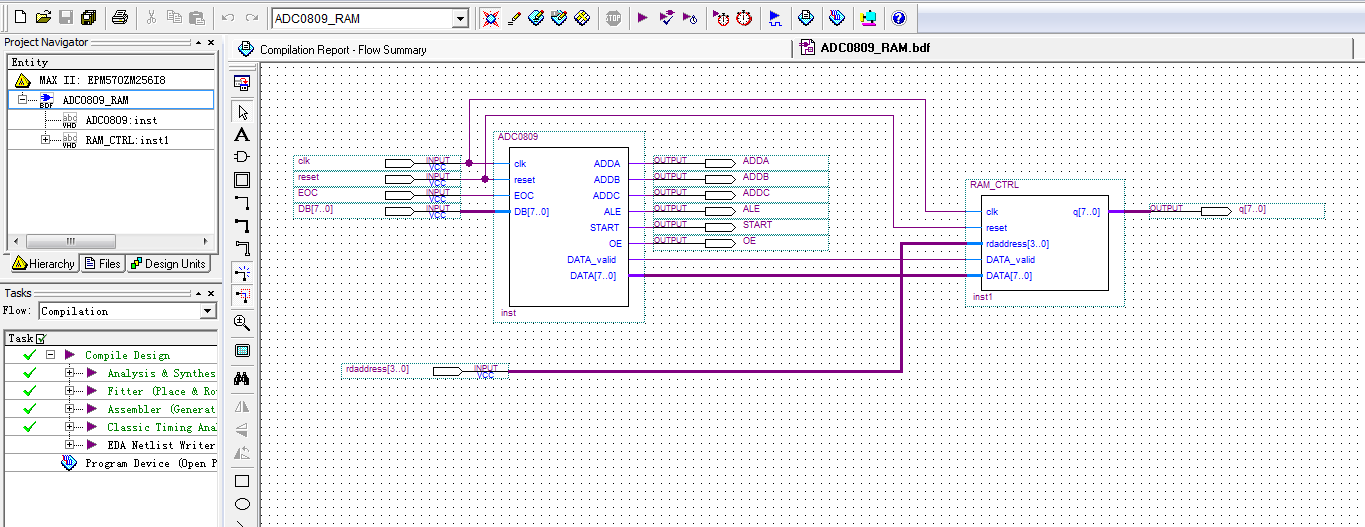Screen dimensions: 1365x527
Task: Click the Print icon
Action: [x=120, y=18]
